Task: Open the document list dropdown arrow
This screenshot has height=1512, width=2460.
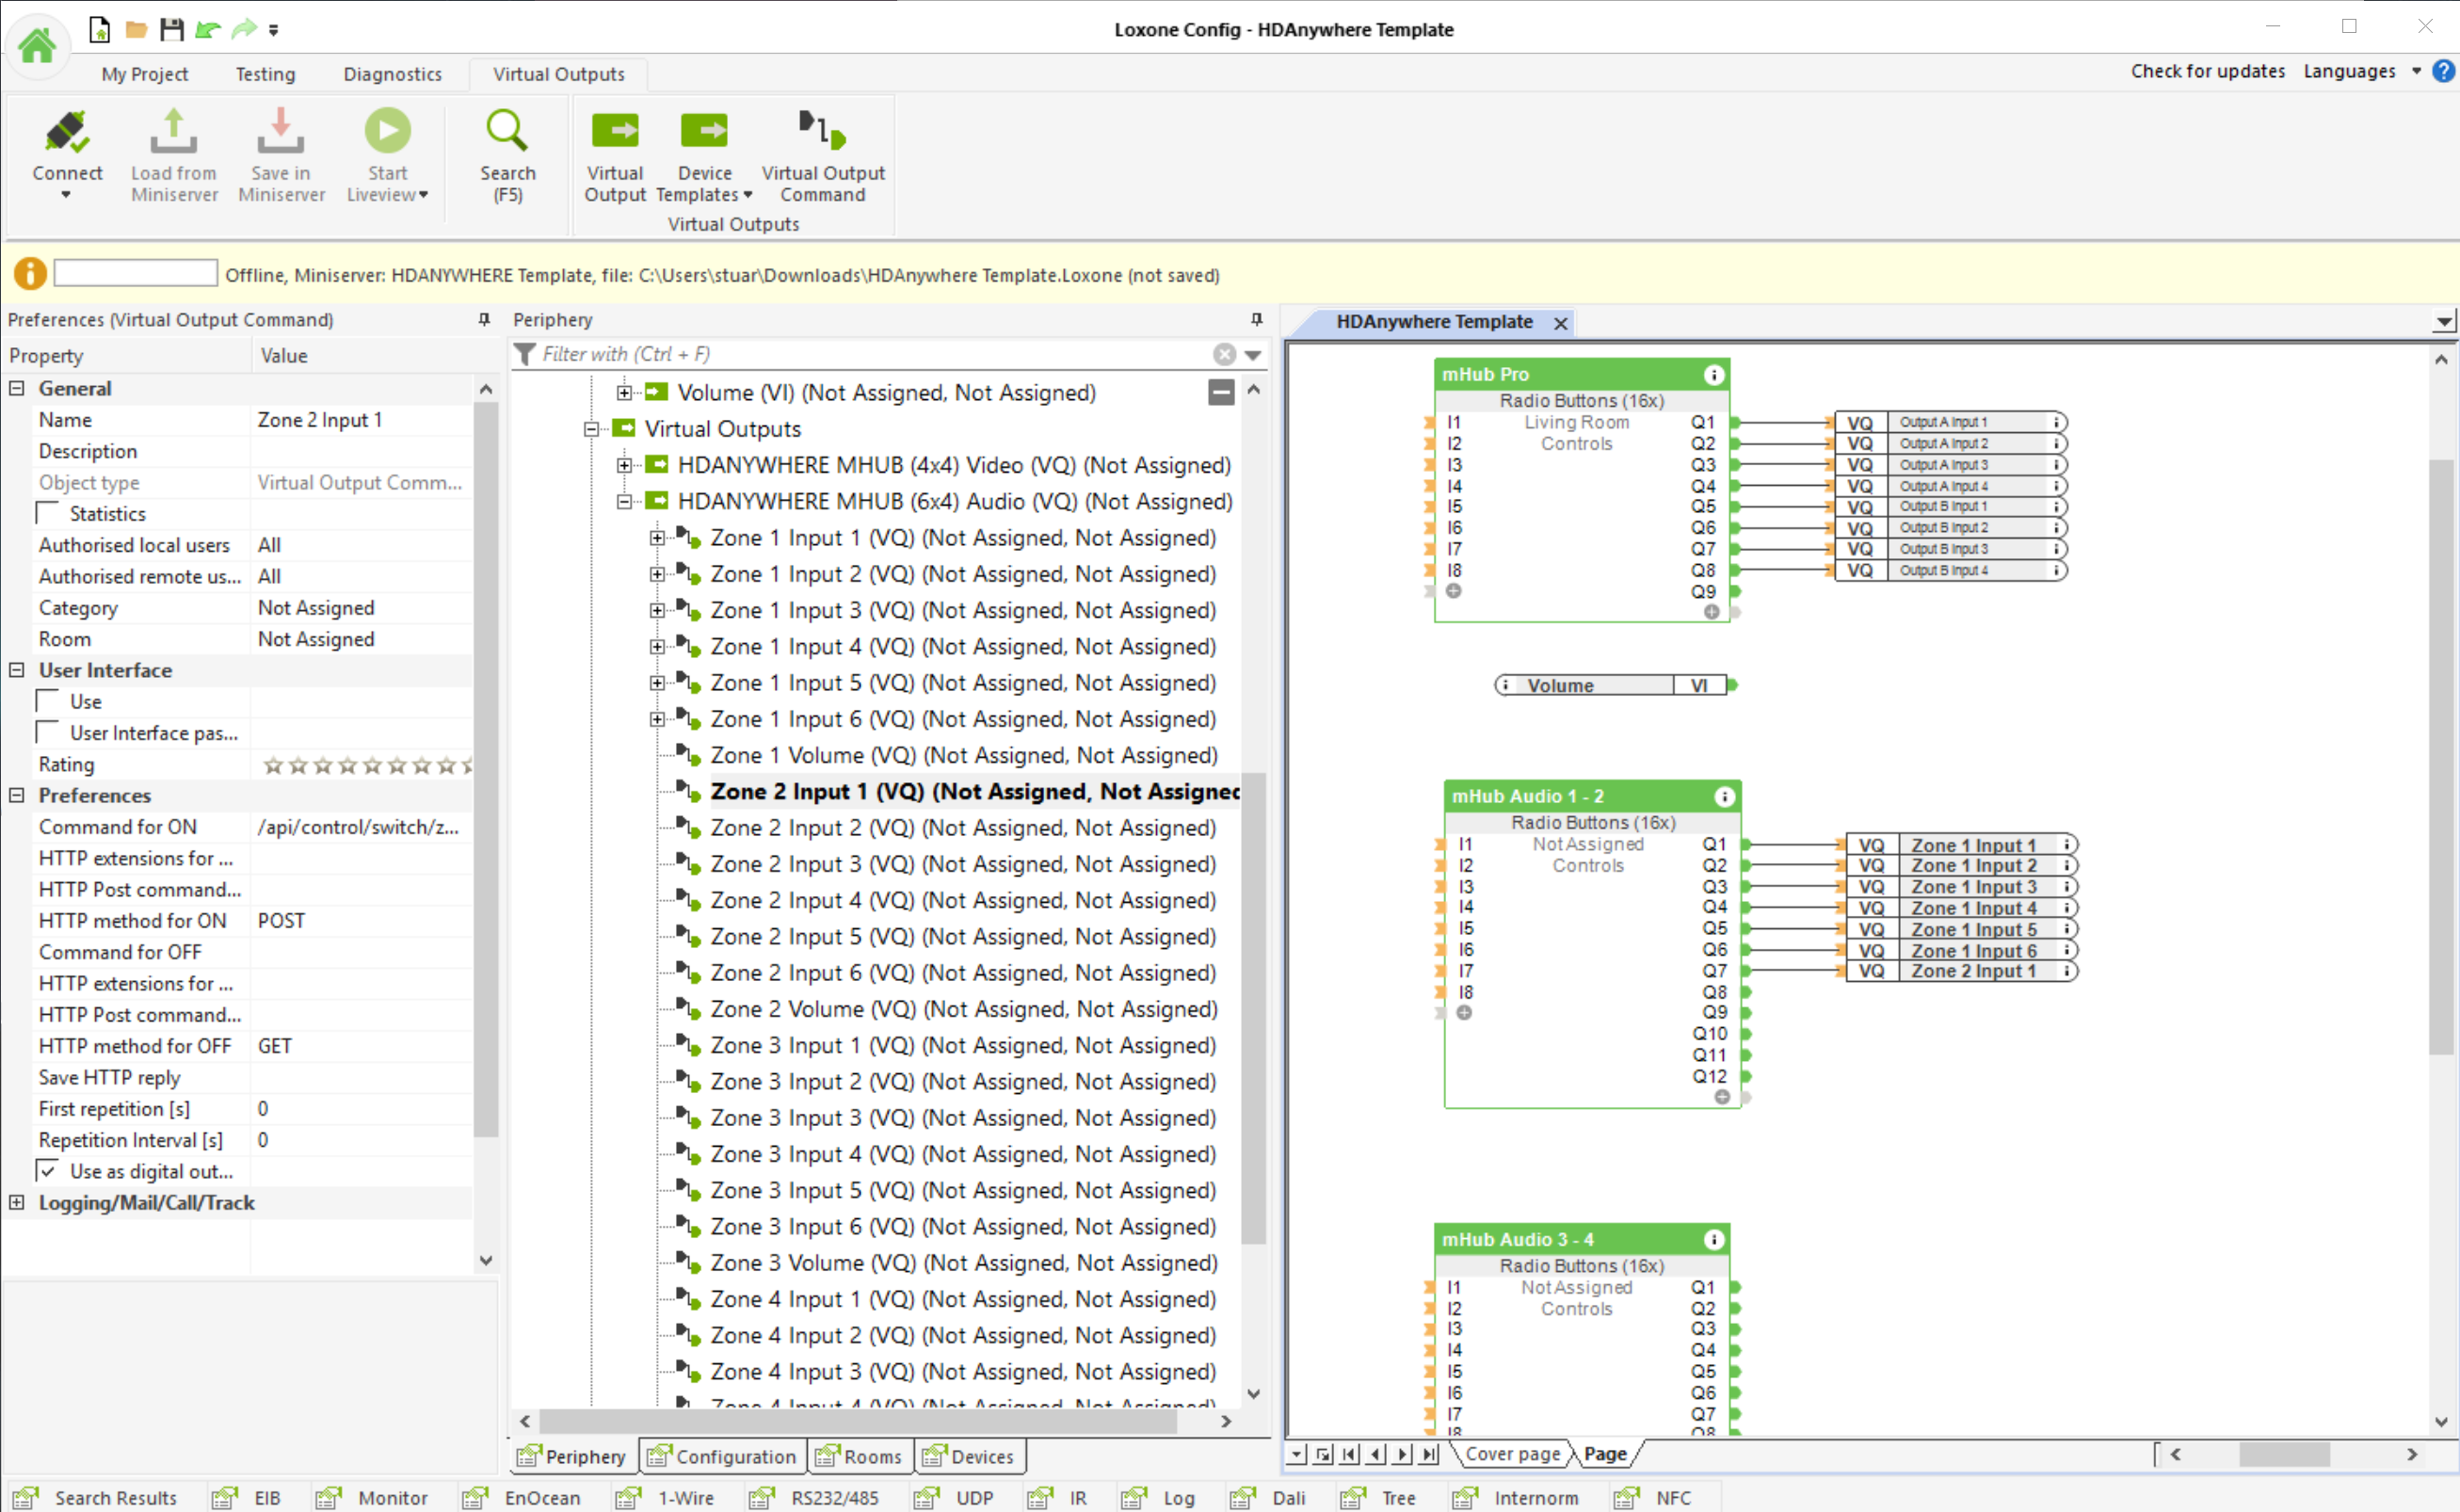Action: (x=2443, y=322)
